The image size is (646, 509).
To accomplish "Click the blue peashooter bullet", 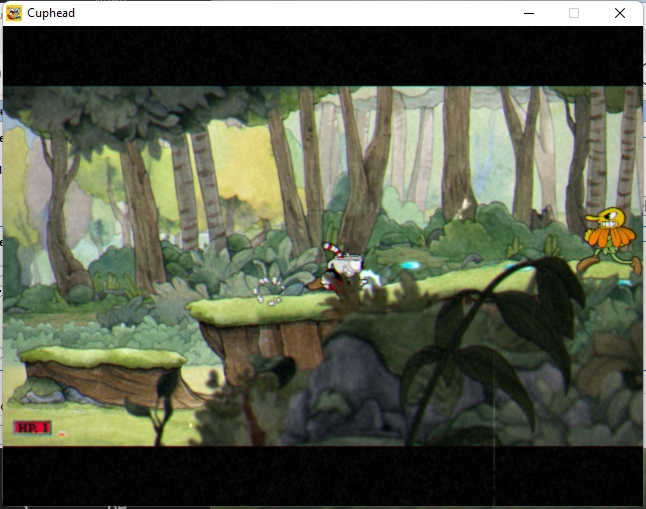I will 410,266.
